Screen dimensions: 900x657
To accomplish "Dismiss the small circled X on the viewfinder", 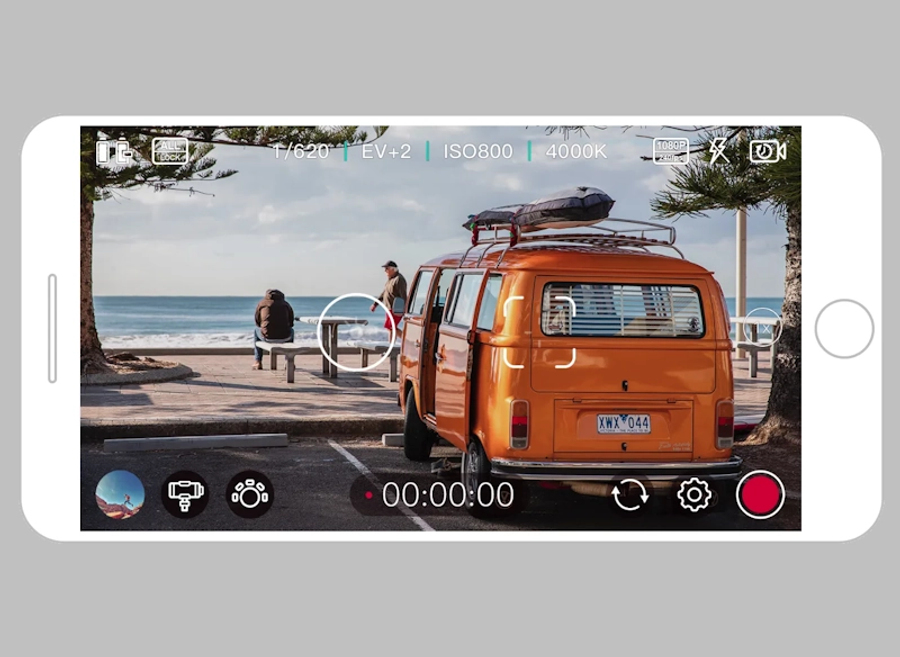I will (763, 329).
